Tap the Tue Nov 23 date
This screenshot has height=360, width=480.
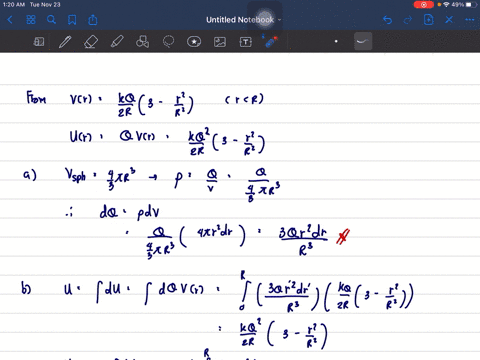[x=45, y=5]
